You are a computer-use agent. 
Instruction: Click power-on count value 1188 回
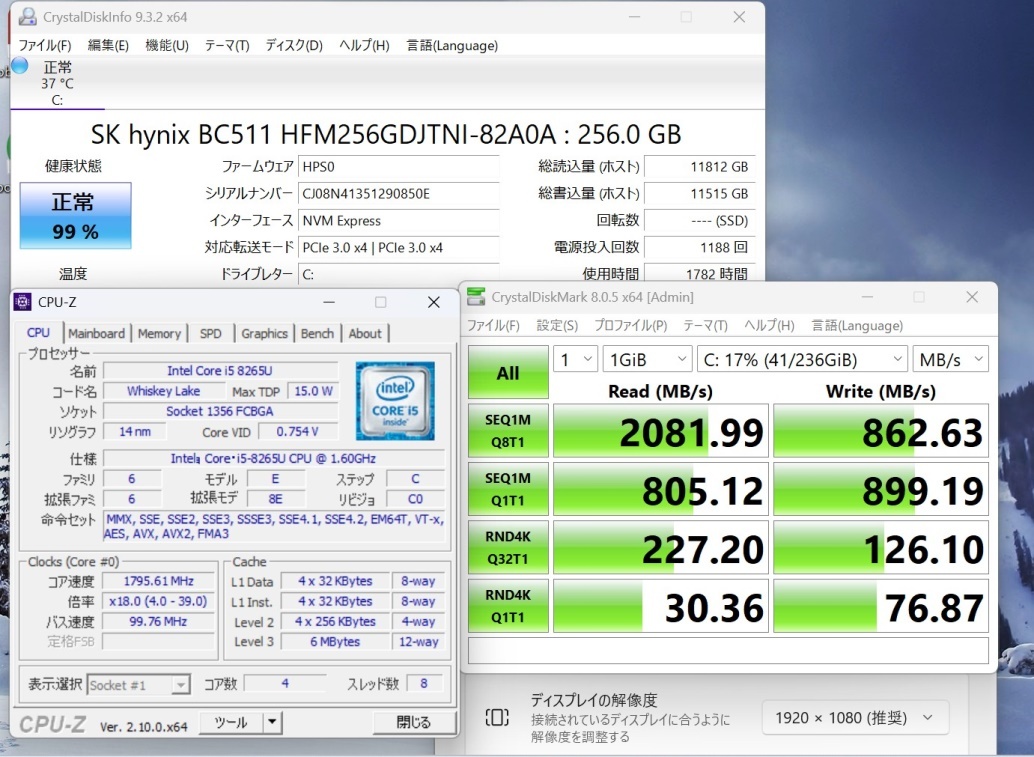tap(699, 248)
